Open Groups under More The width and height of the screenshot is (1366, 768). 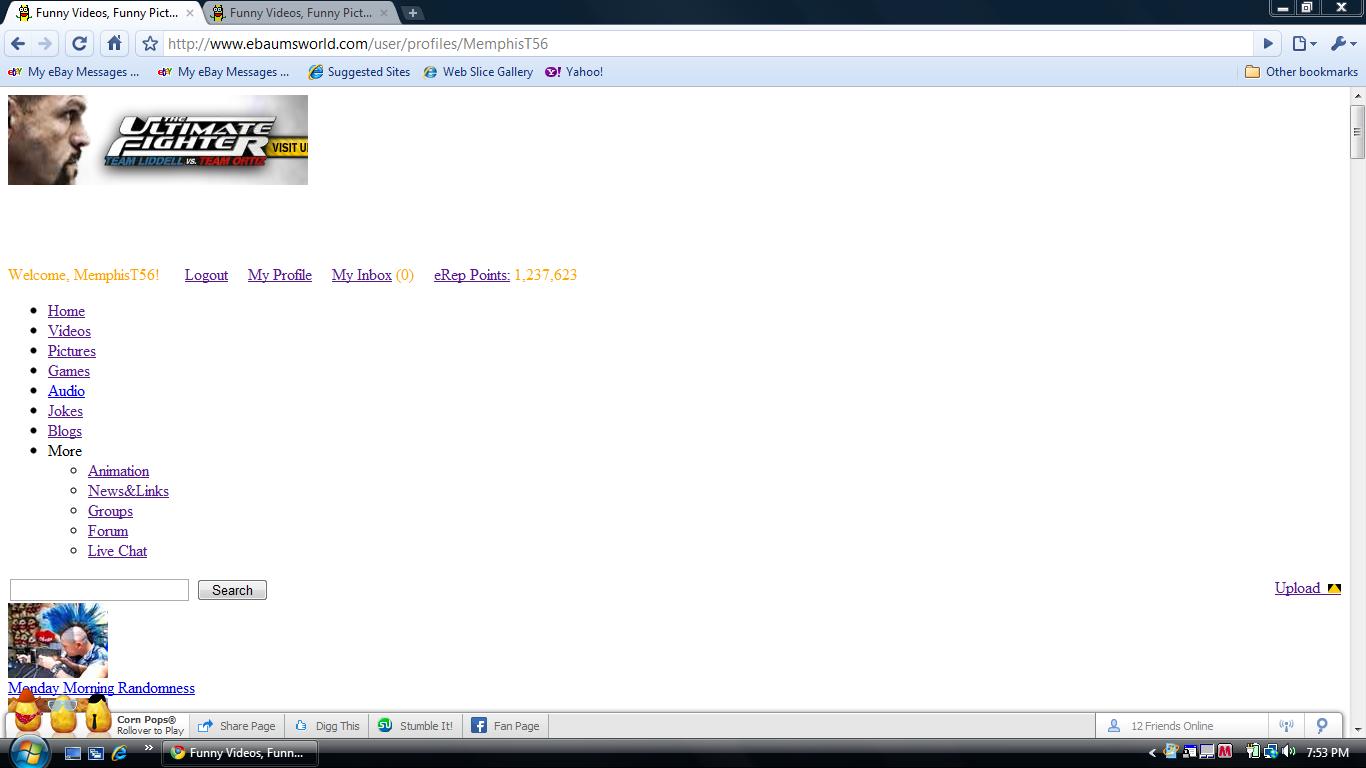coord(110,511)
